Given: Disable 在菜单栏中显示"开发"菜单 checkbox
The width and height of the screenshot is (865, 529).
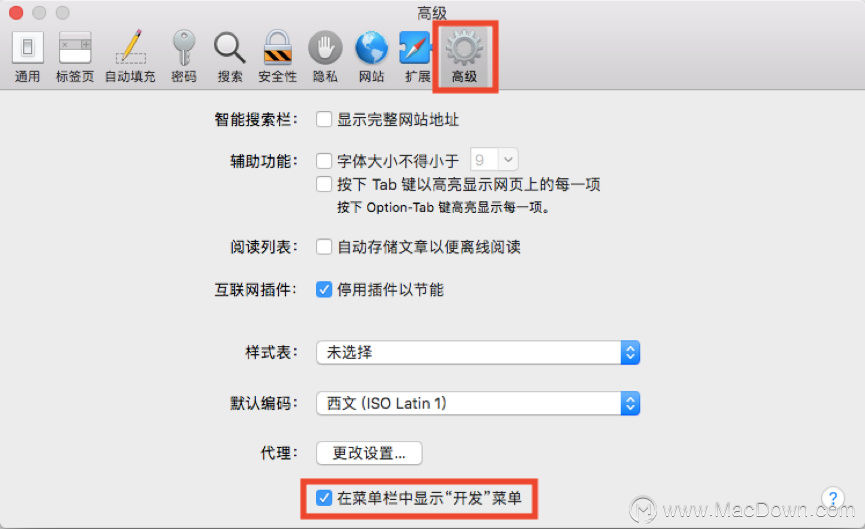Looking at the screenshot, I should coord(324,498).
